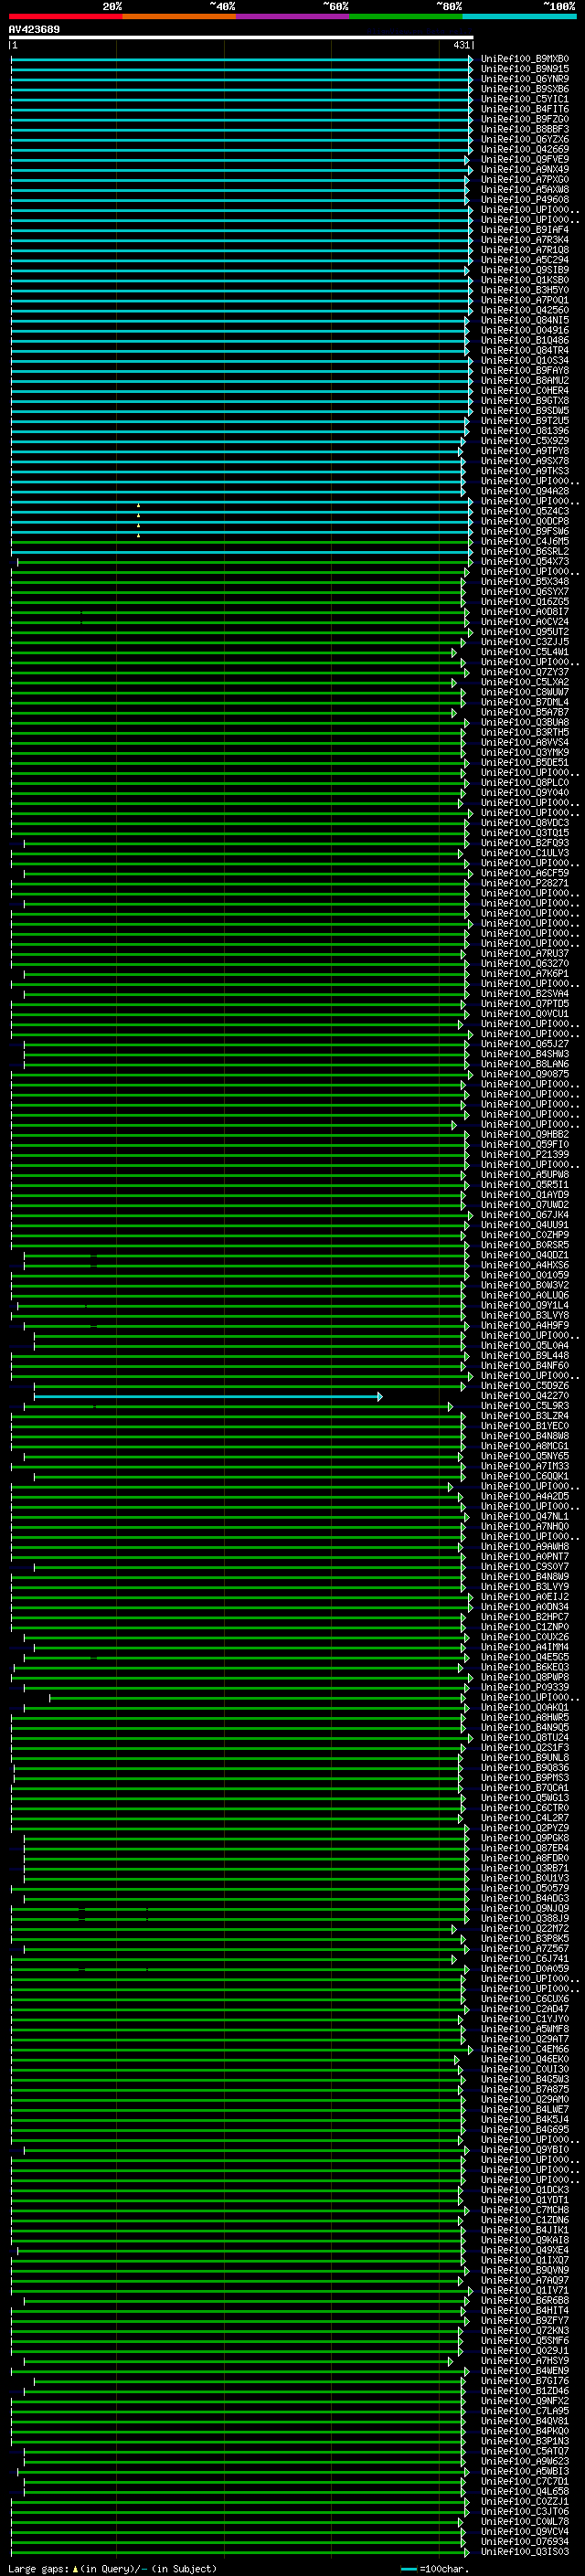Open hit UniRef100_B9N915
Image resolution: width=585 pixels, height=2576 pixels.
525,69
